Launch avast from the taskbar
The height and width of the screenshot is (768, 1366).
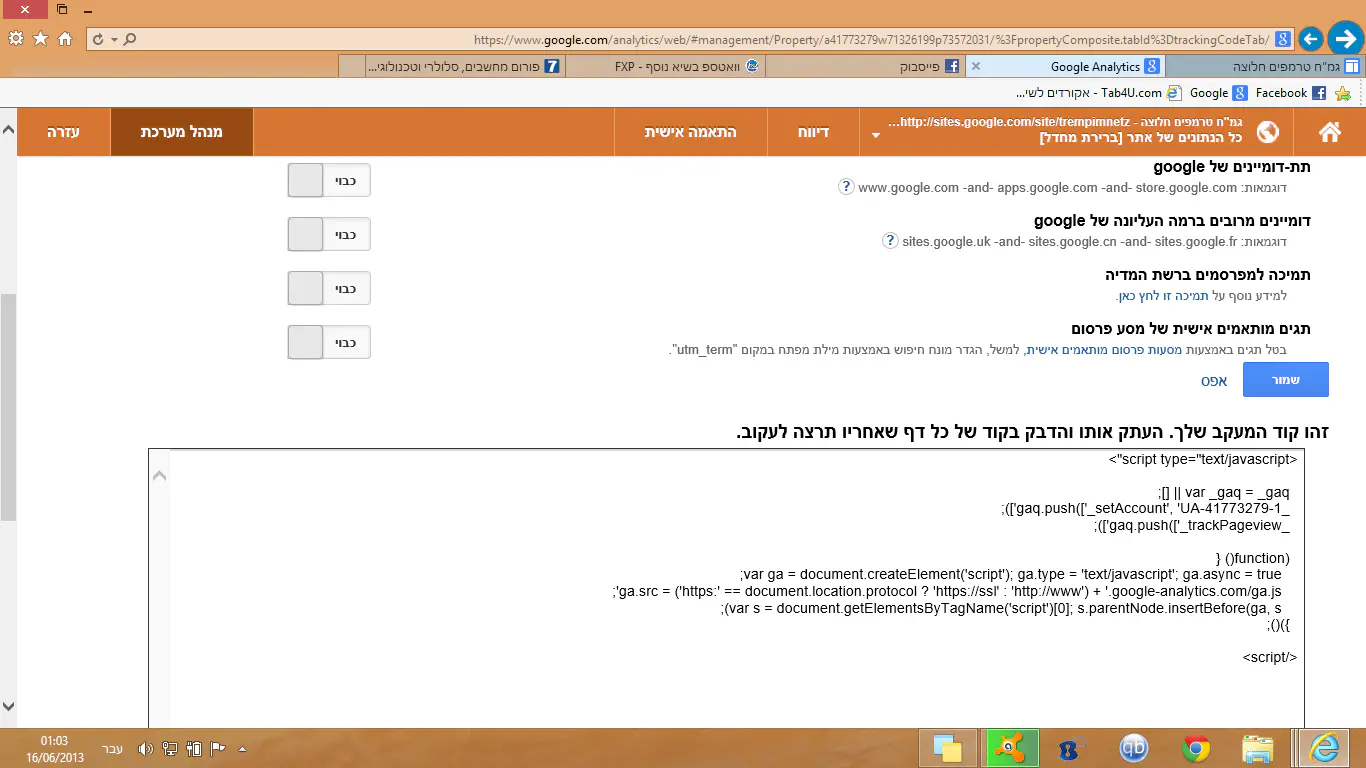coord(1012,748)
